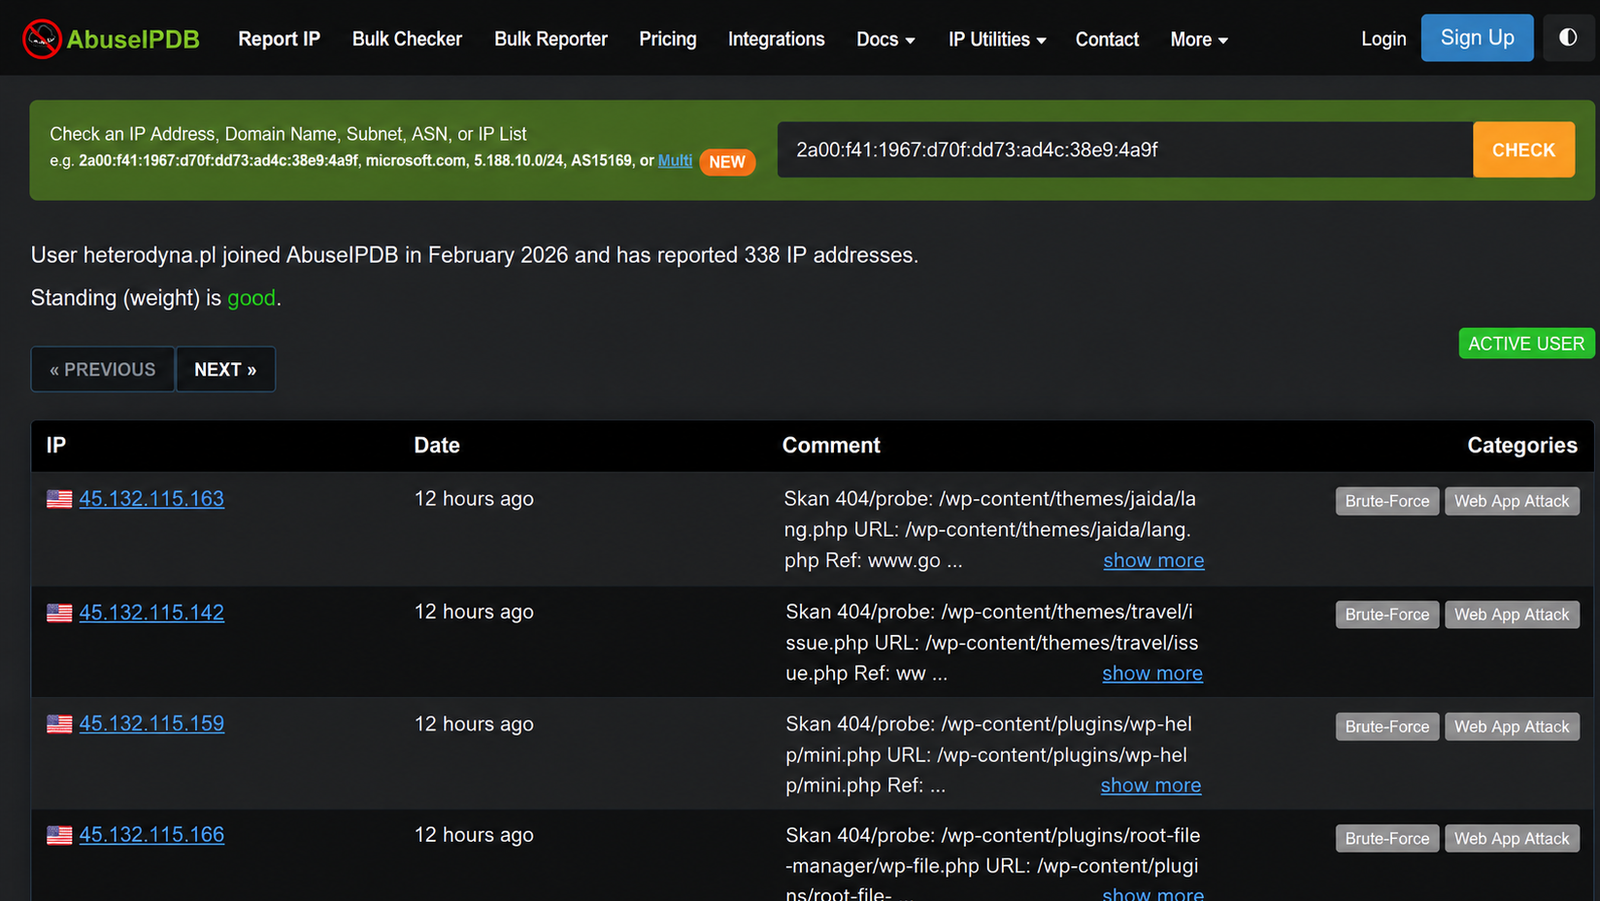1600x901 pixels.
Task: Click the NEW badge near Multi
Action: click(x=727, y=162)
